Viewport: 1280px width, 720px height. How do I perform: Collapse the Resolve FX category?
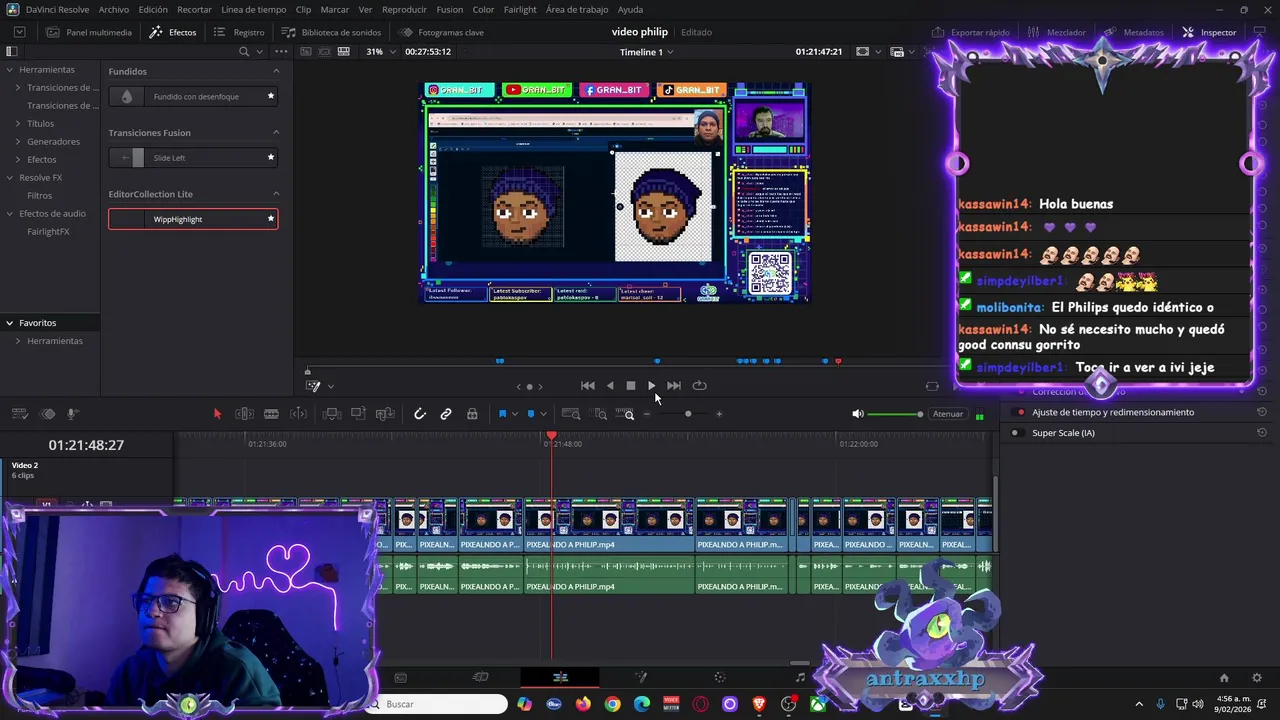click(9, 178)
